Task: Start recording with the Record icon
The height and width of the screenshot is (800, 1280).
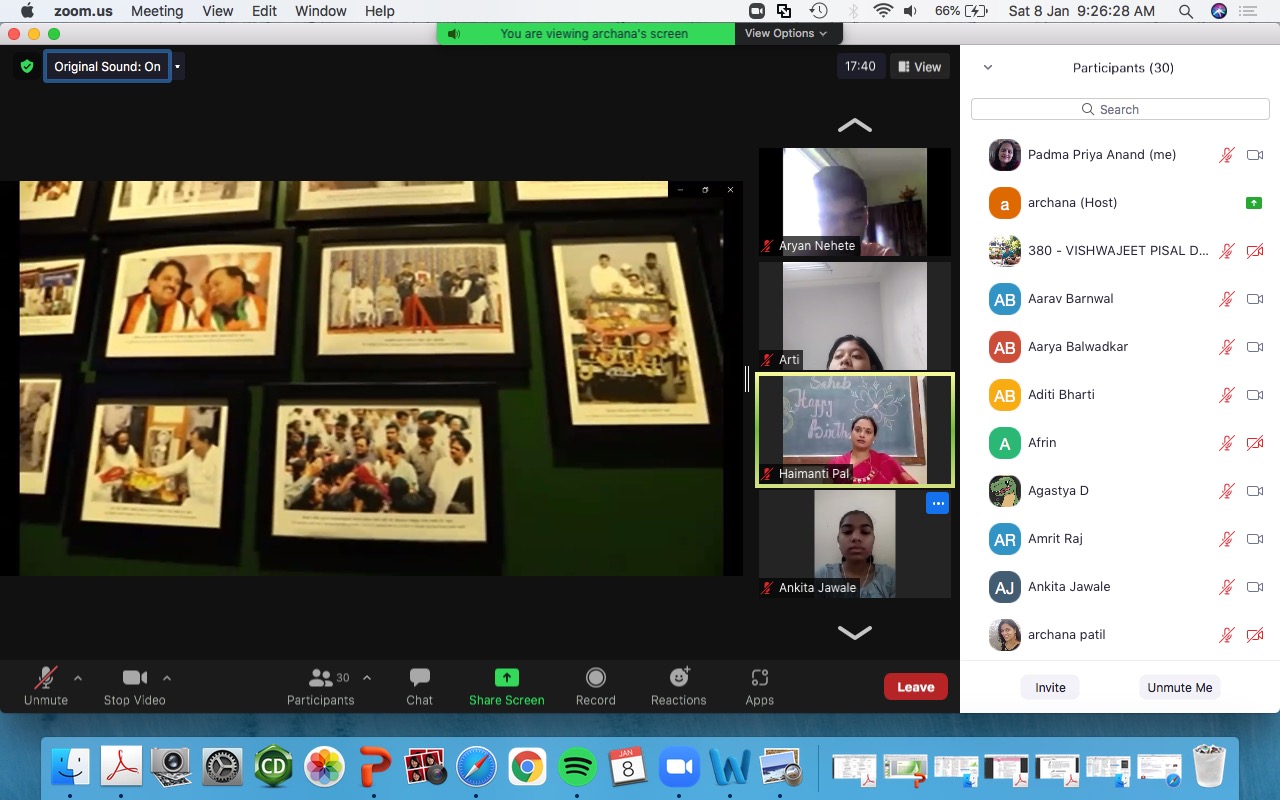Action: point(595,679)
